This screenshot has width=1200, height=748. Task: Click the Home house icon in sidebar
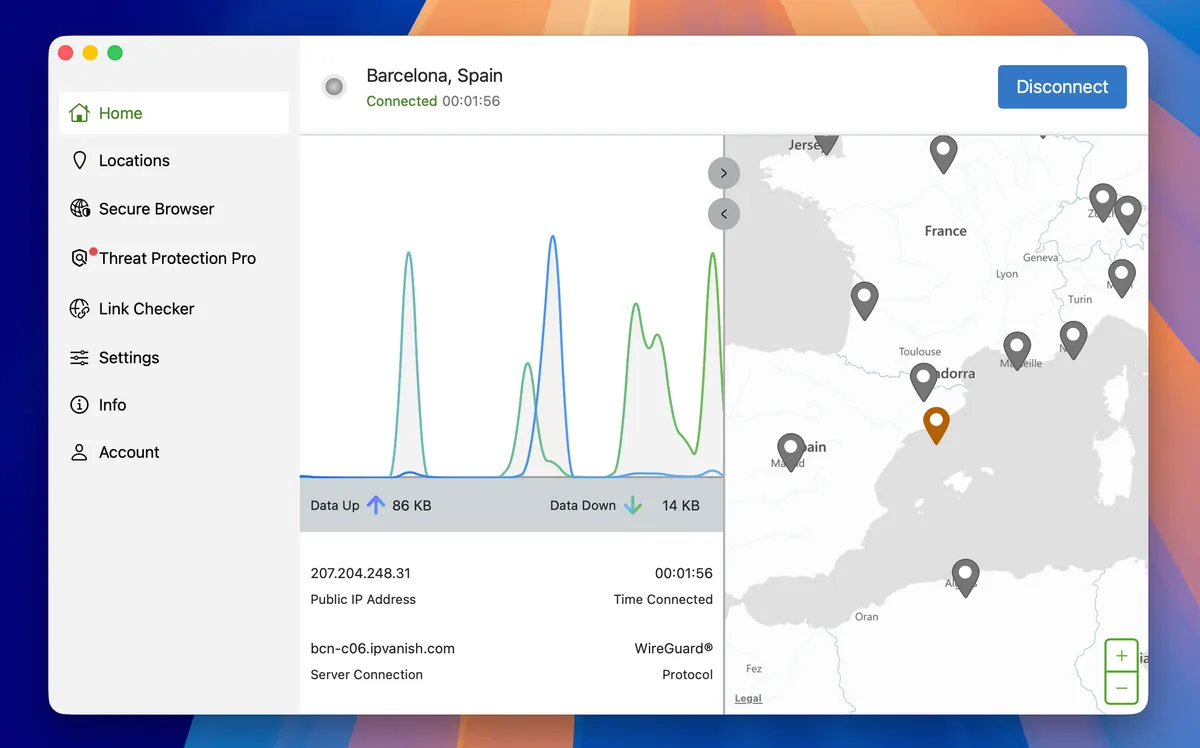79,113
